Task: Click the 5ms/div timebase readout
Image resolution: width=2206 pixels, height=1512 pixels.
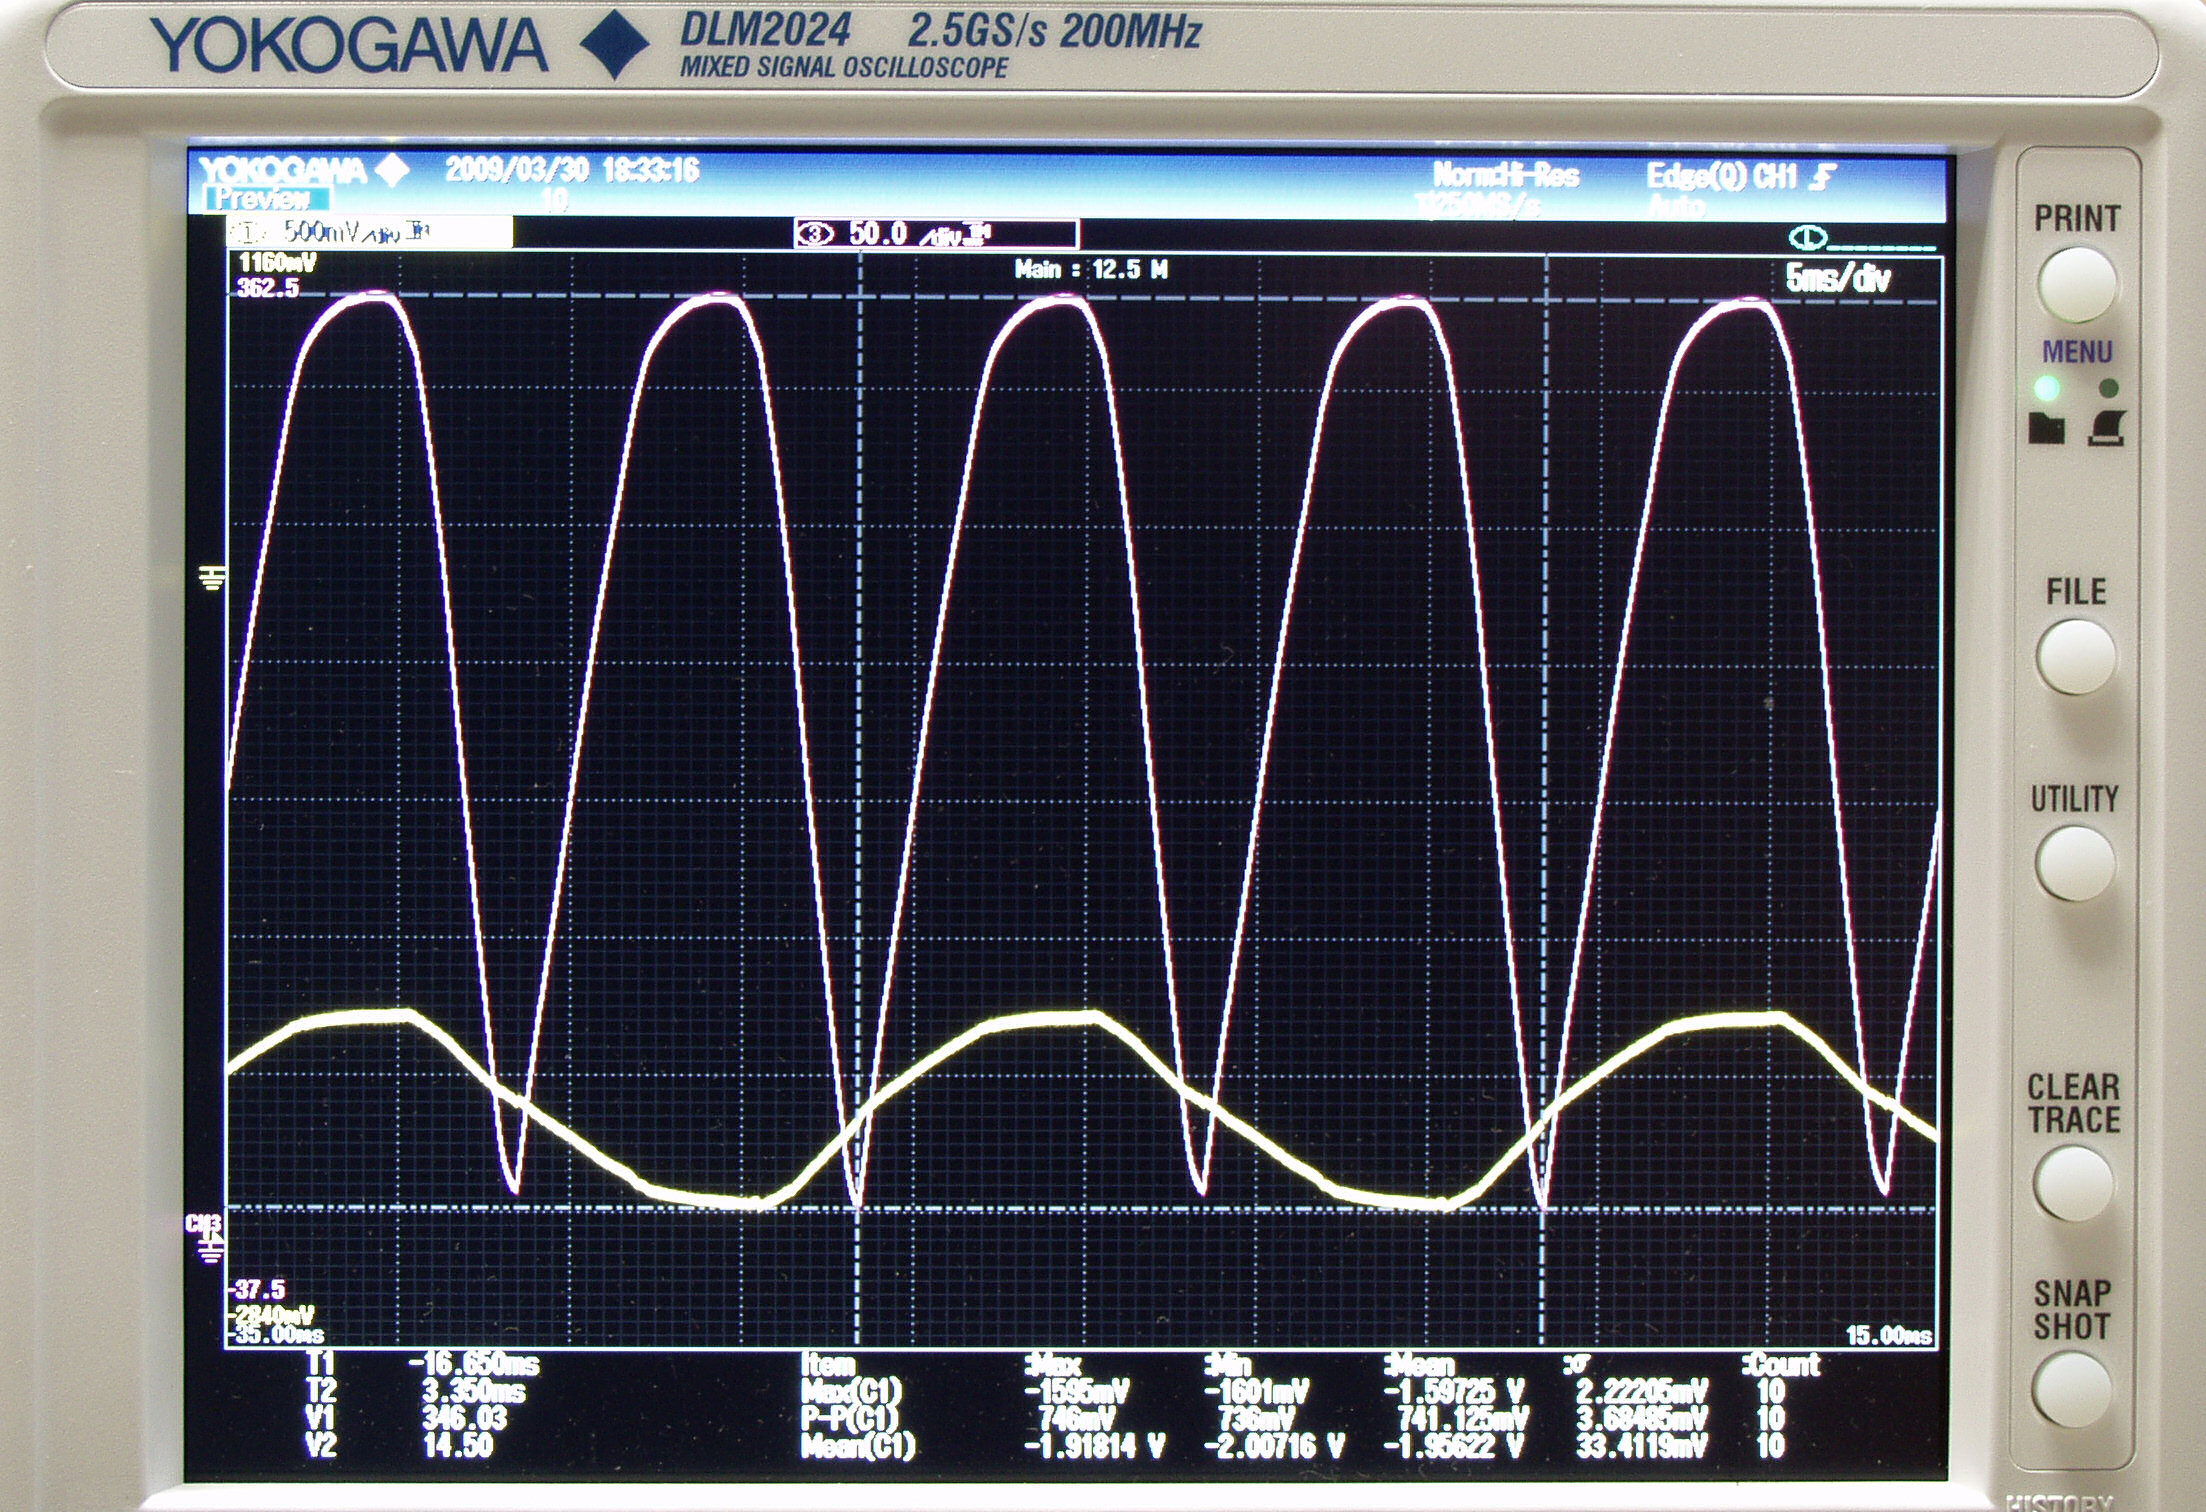Action: (1838, 278)
